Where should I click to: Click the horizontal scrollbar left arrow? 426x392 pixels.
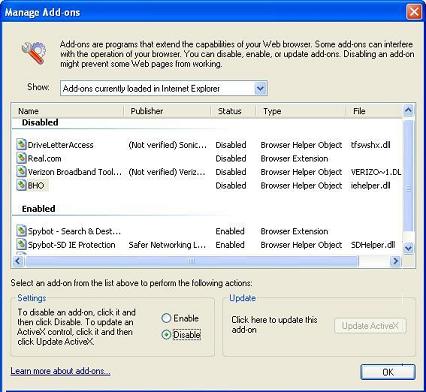[18, 261]
